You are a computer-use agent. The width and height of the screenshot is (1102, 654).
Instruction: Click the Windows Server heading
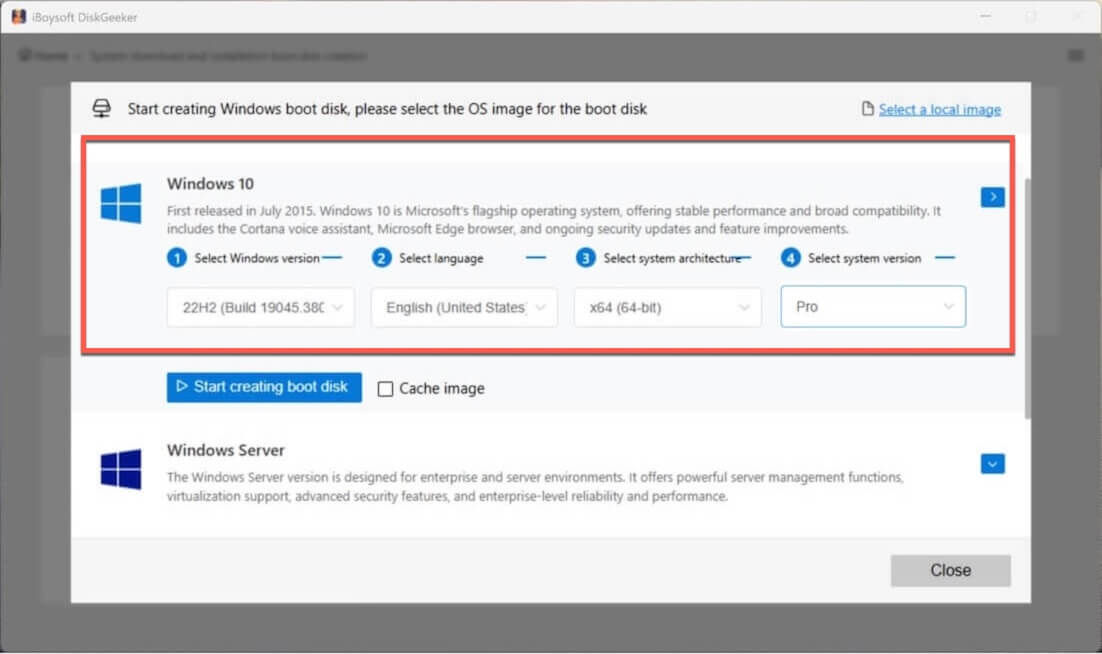point(226,450)
